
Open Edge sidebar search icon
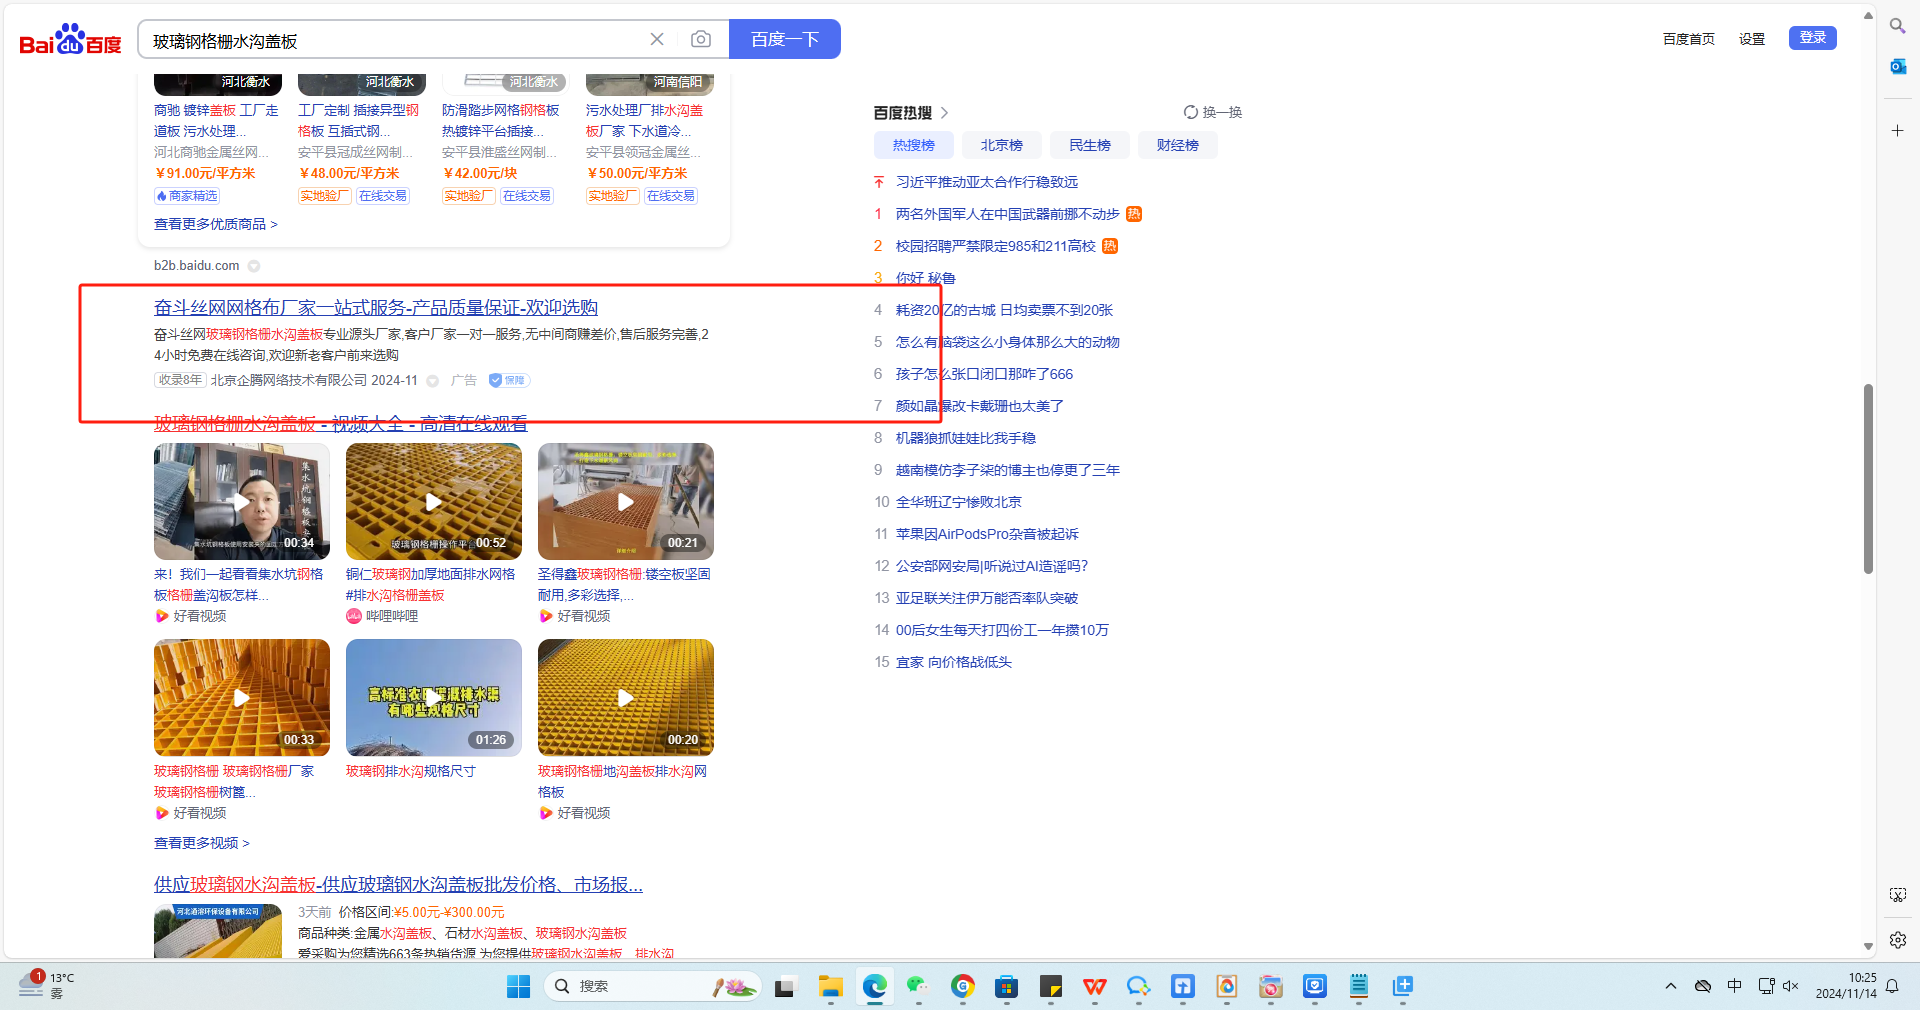(x=1897, y=26)
